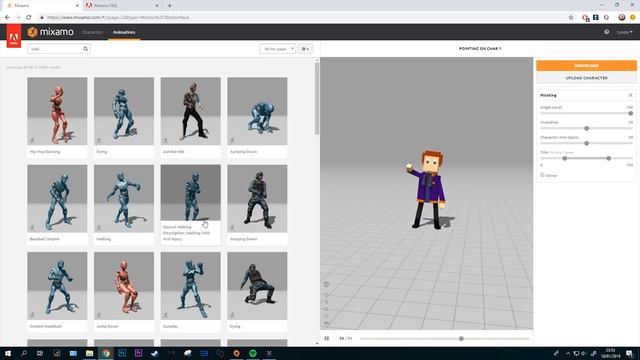The image size is (640, 360).
Task: Click the Chrome profile avatar icon
Action: [622, 18]
